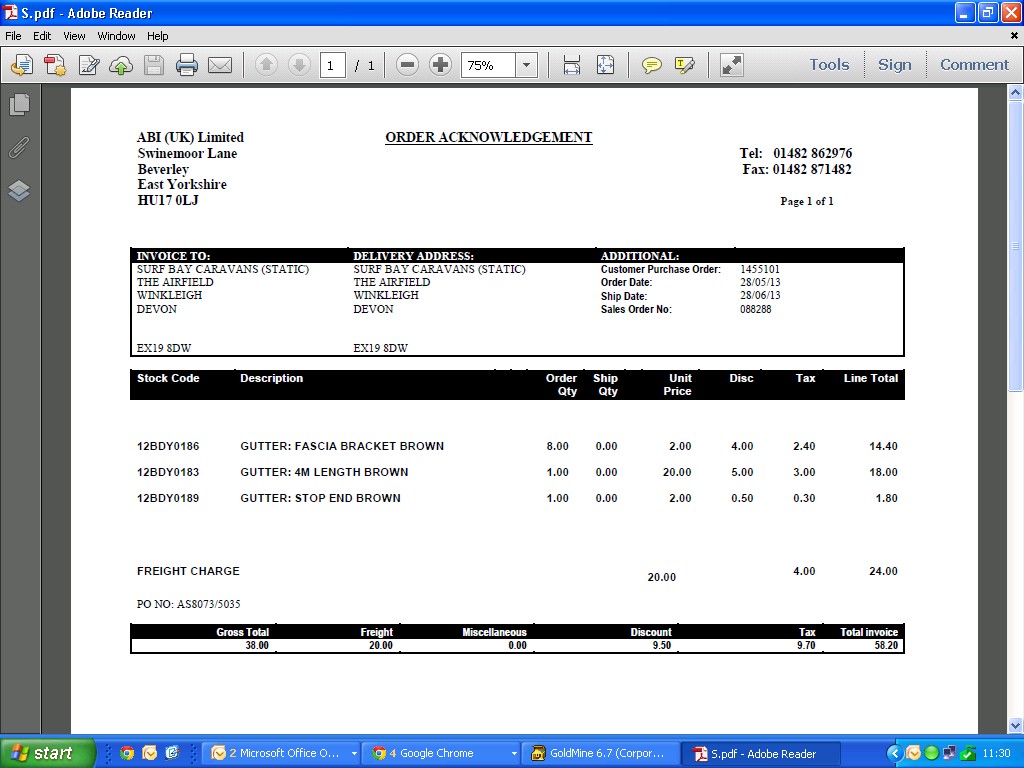Click the zoom out minus button

point(407,65)
